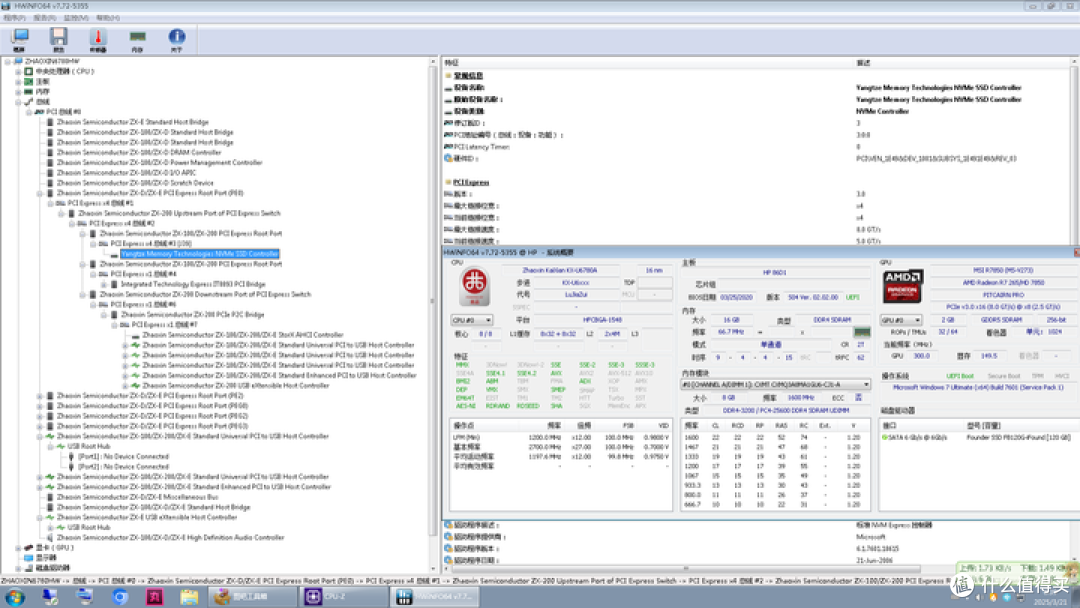Open the CPU #0 selector dropdown
The image size is (1080, 608).
coord(472,320)
